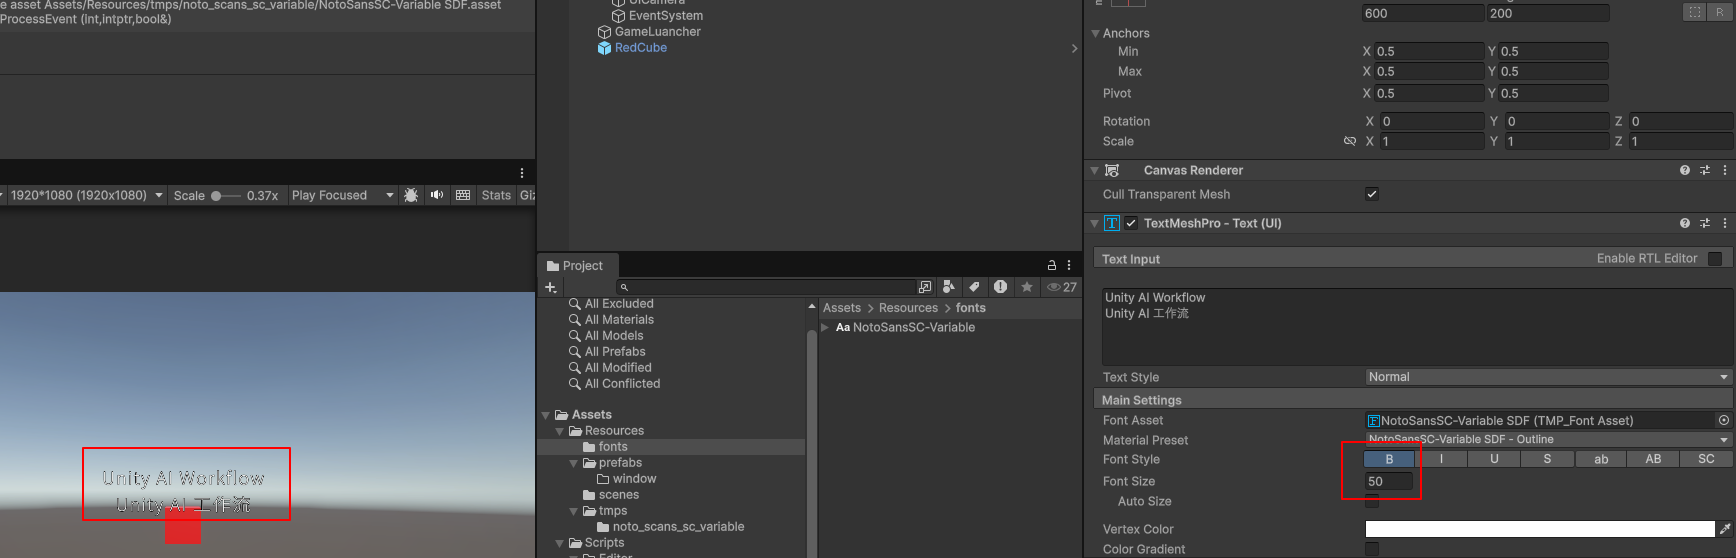The width and height of the screenshot is (1736, 558).
Task: Mute audio in Game view toolbar
Action: 437,195
